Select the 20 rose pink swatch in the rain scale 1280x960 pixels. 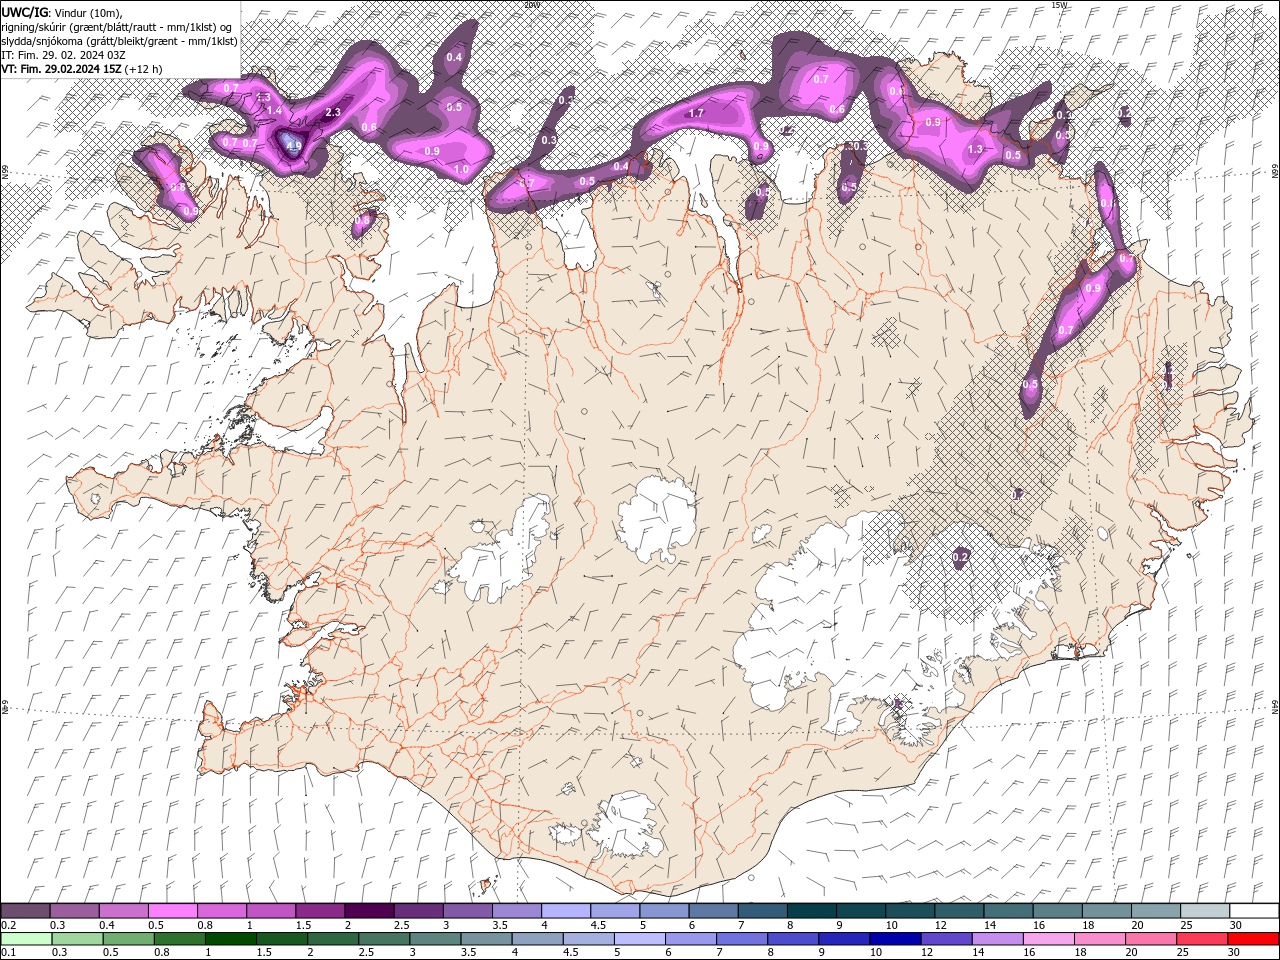tap(1150, 939)
